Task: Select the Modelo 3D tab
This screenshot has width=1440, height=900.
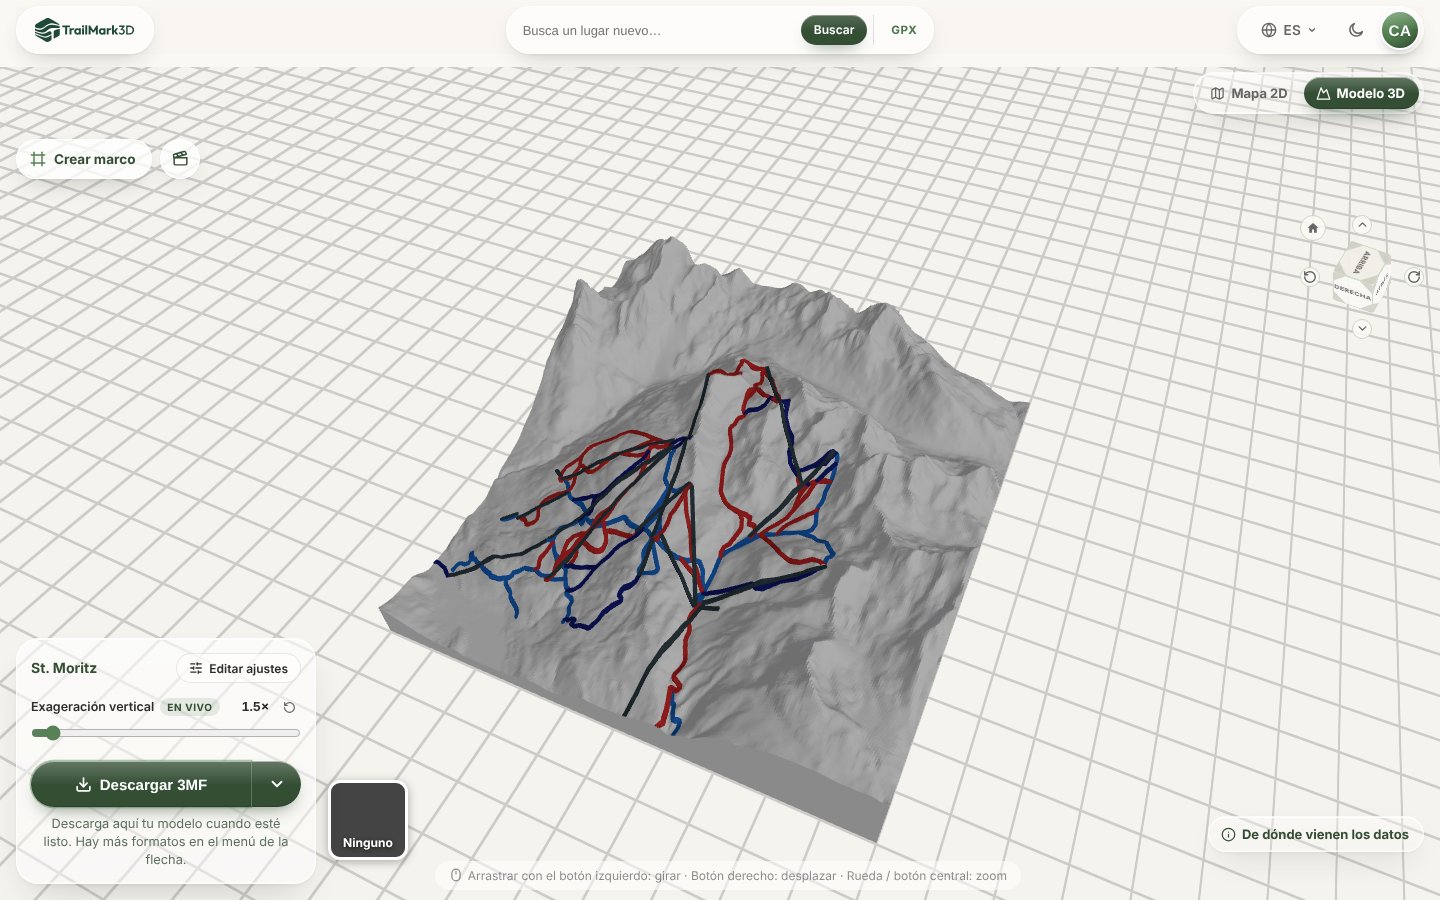Action: coord(1361,93)
